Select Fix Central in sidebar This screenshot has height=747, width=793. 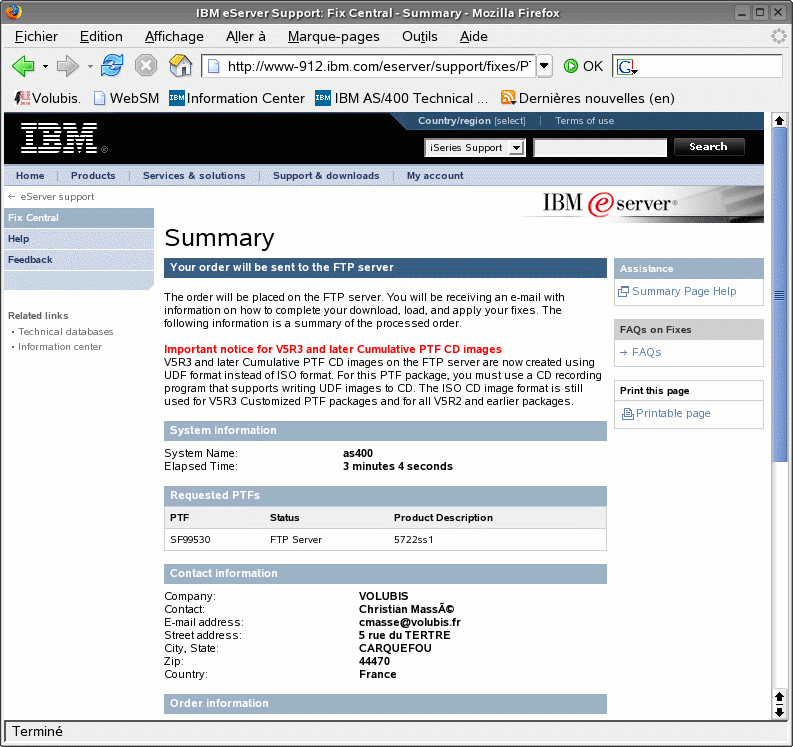[79, 217]
